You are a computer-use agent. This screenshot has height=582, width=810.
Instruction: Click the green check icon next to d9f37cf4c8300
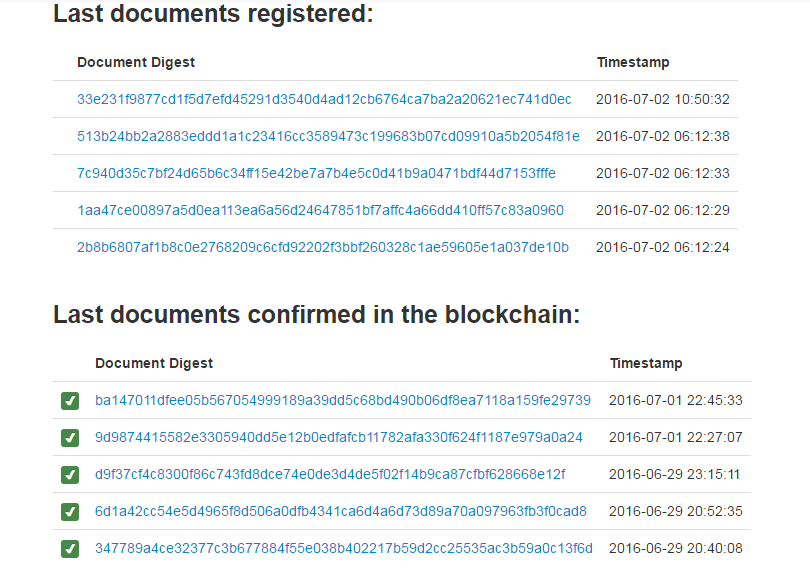70,475
